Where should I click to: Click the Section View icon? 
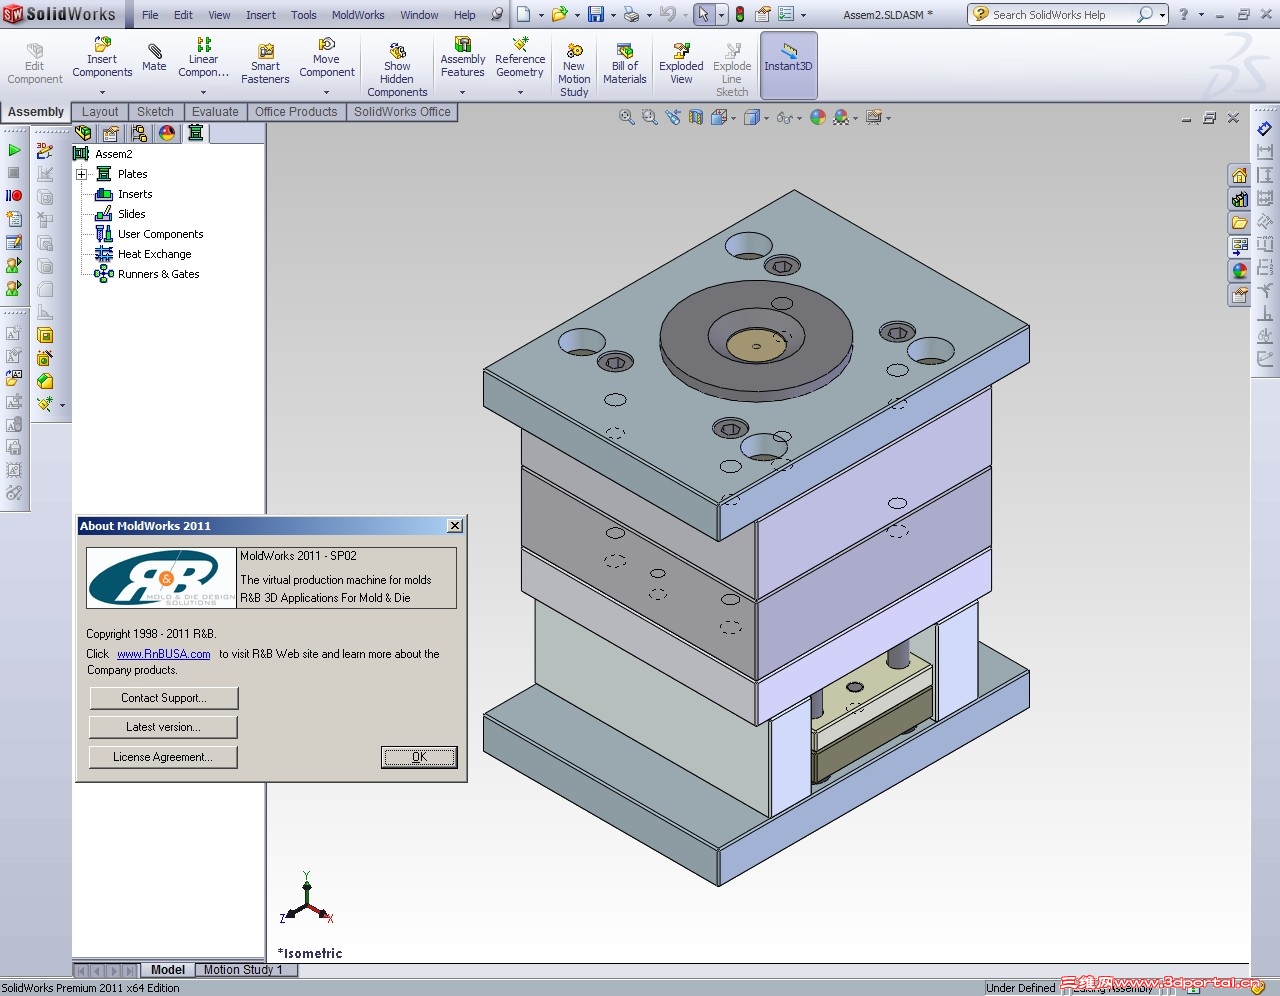[x=696, y=117]
